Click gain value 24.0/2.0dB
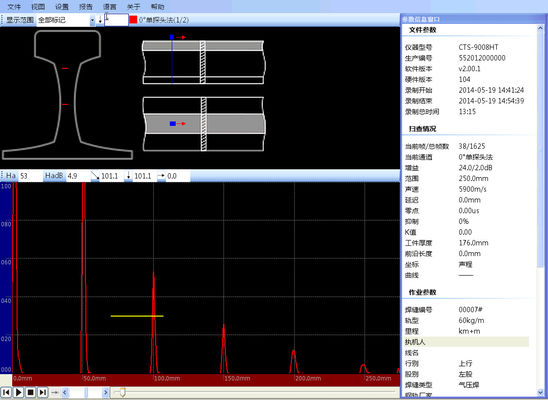 pyautogui.click(x=475, y=168)
